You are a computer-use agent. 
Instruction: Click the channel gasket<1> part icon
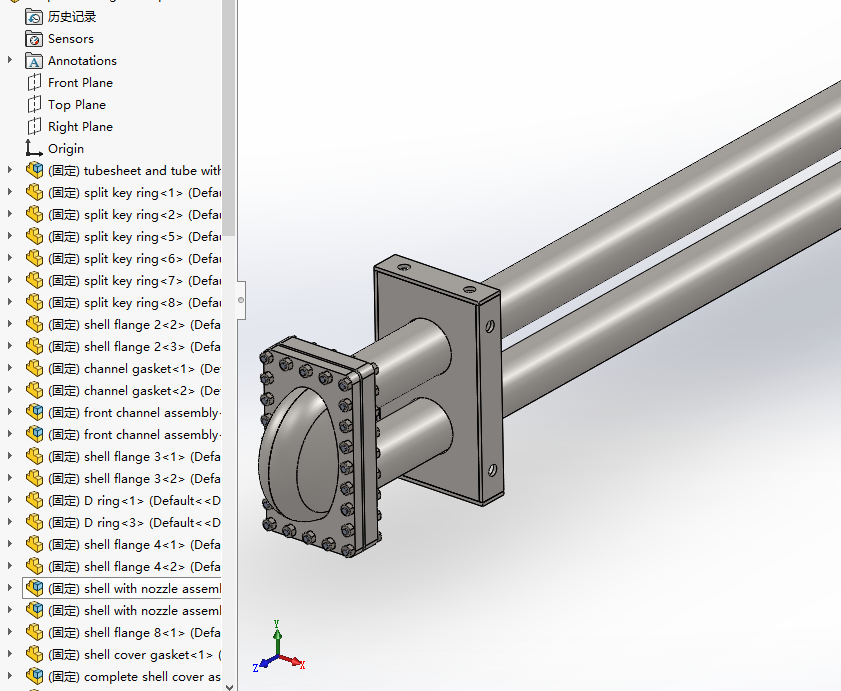click(x=34, y=369)
